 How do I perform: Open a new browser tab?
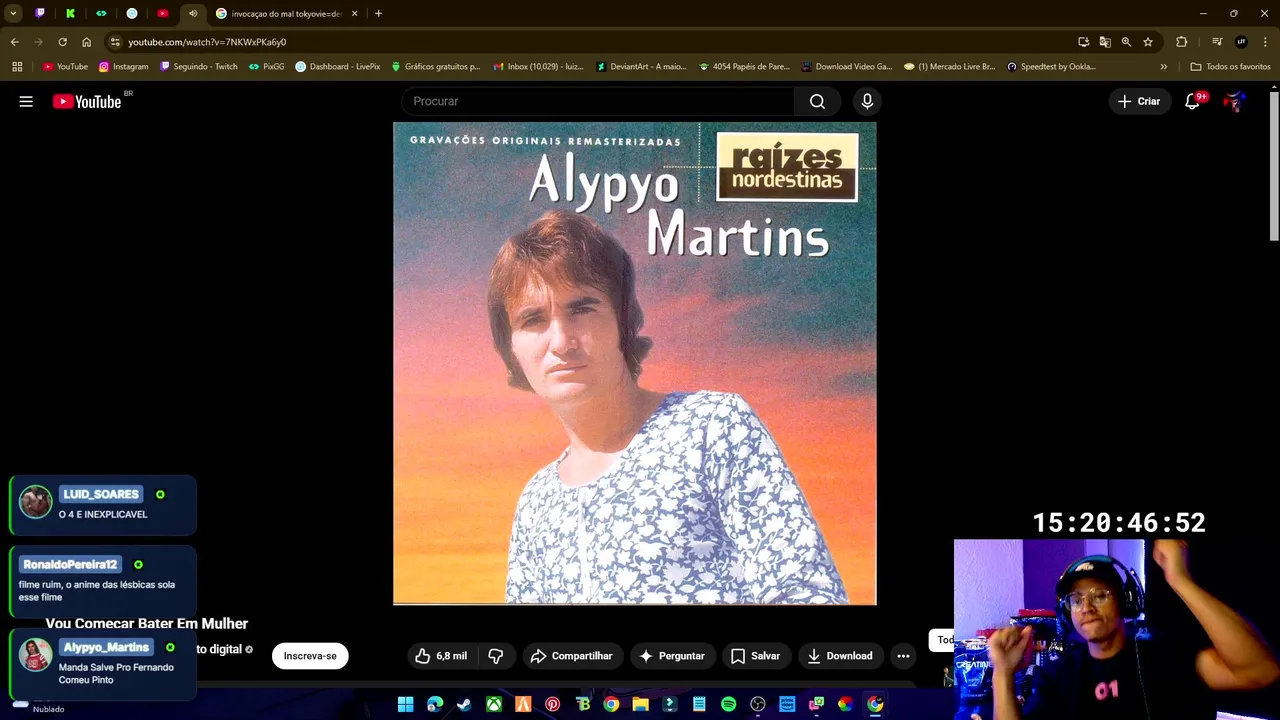click(x=378, y=14)
